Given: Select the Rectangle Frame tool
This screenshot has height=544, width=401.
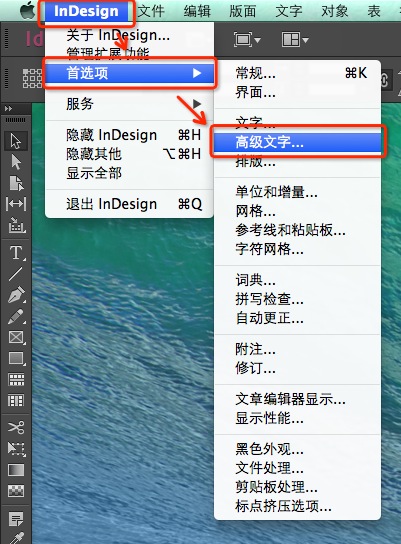Looking at the screenshot, I should (x=16, y=337).
